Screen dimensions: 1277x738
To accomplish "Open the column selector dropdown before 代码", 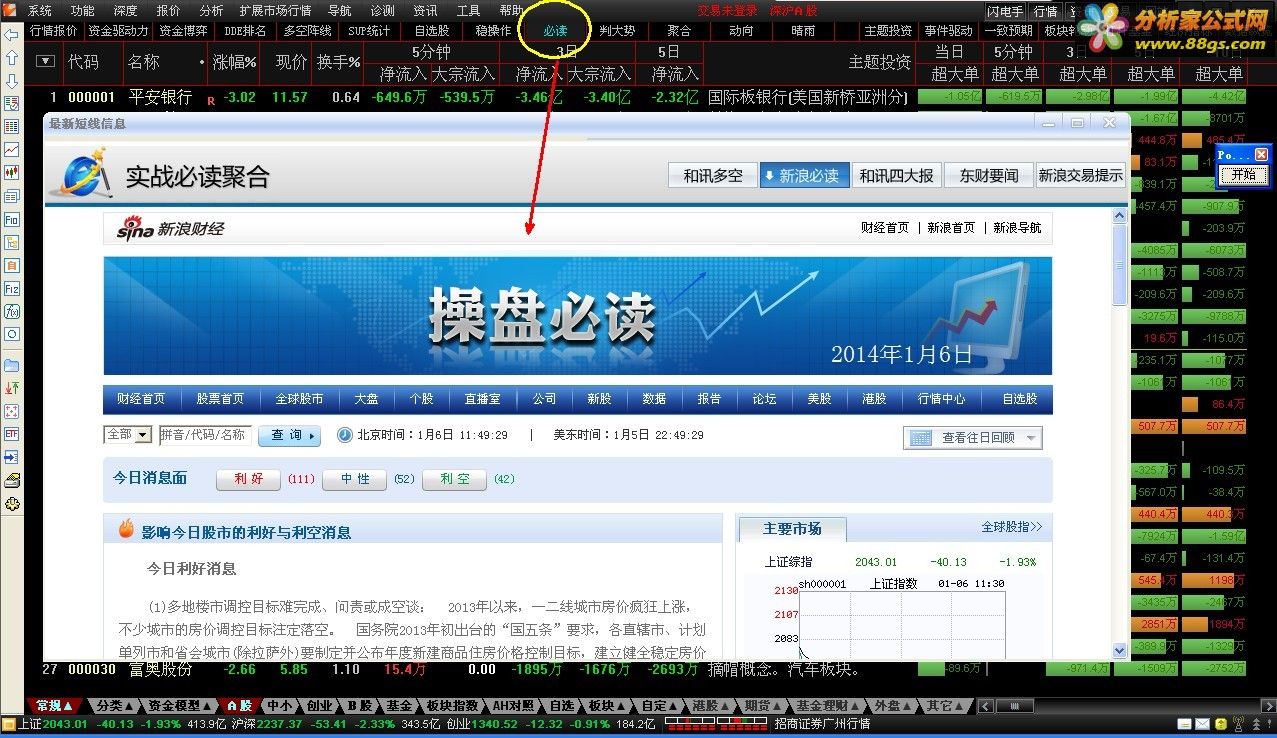I will [44, 61].
